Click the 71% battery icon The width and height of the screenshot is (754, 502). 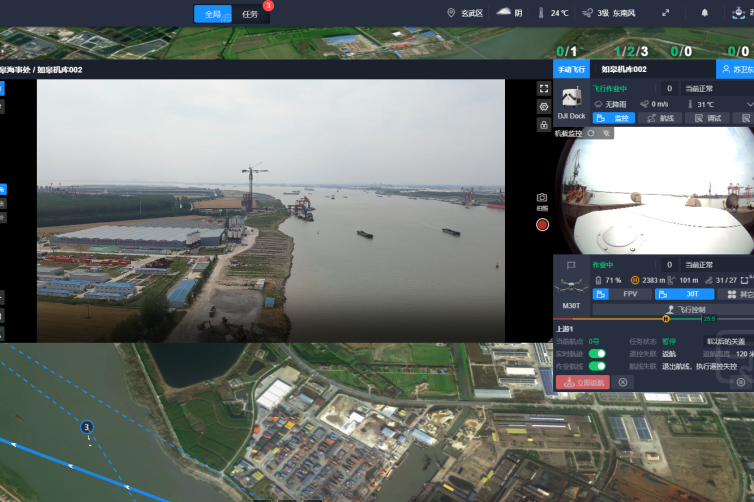(598, 280)
